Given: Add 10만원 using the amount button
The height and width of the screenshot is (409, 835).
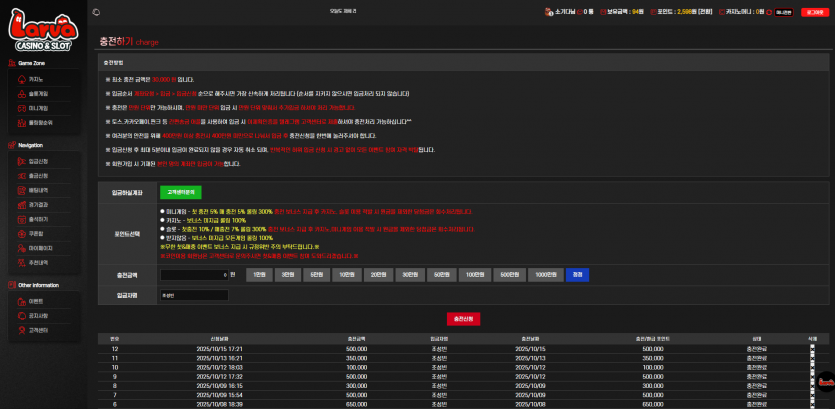Looking at the screenshot, I should pos(346,275).
